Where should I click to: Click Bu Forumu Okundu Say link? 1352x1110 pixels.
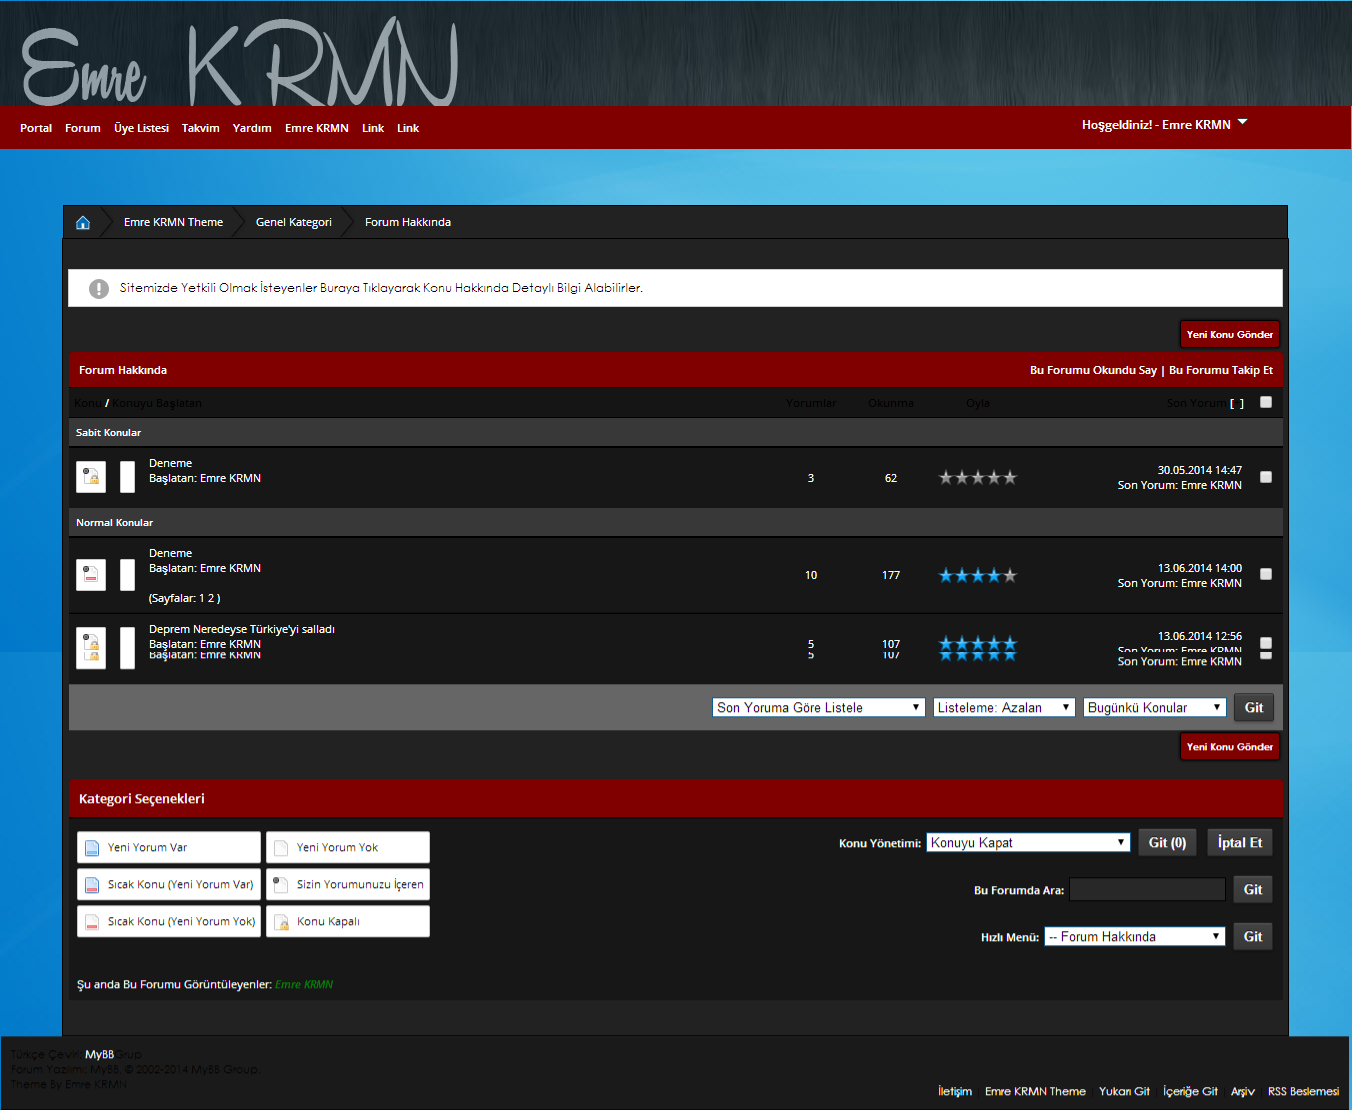(1093, 370)
